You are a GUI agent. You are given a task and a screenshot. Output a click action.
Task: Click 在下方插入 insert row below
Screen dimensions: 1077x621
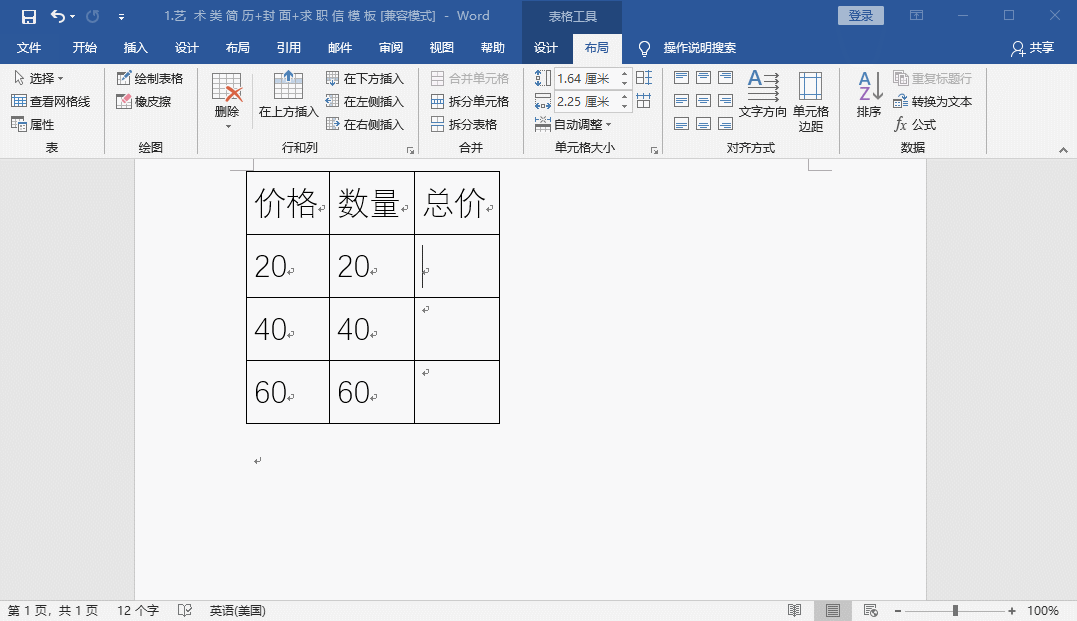point(365,78)
